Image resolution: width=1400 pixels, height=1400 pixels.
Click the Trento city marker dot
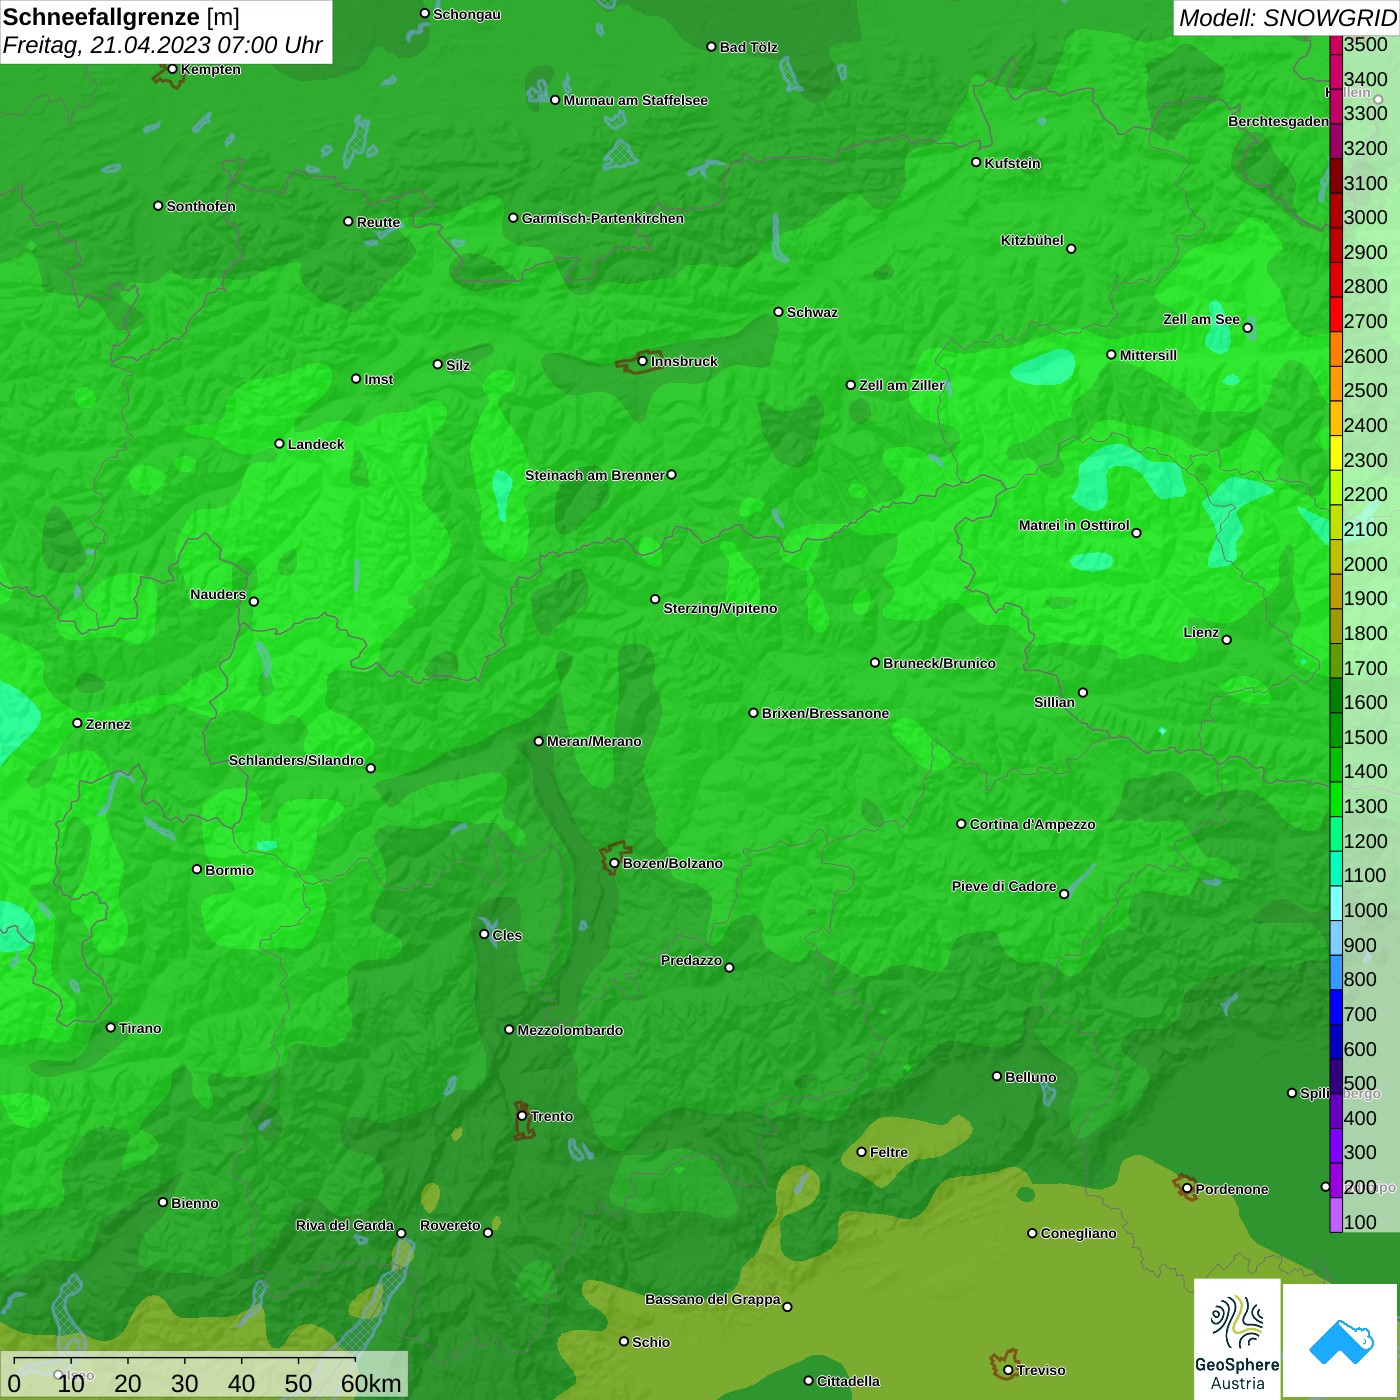(x=522, y=1116)
